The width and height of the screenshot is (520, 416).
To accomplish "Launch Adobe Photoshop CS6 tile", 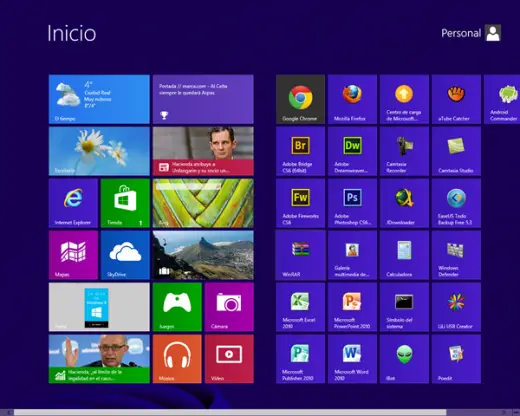I will tap(352, 203).
